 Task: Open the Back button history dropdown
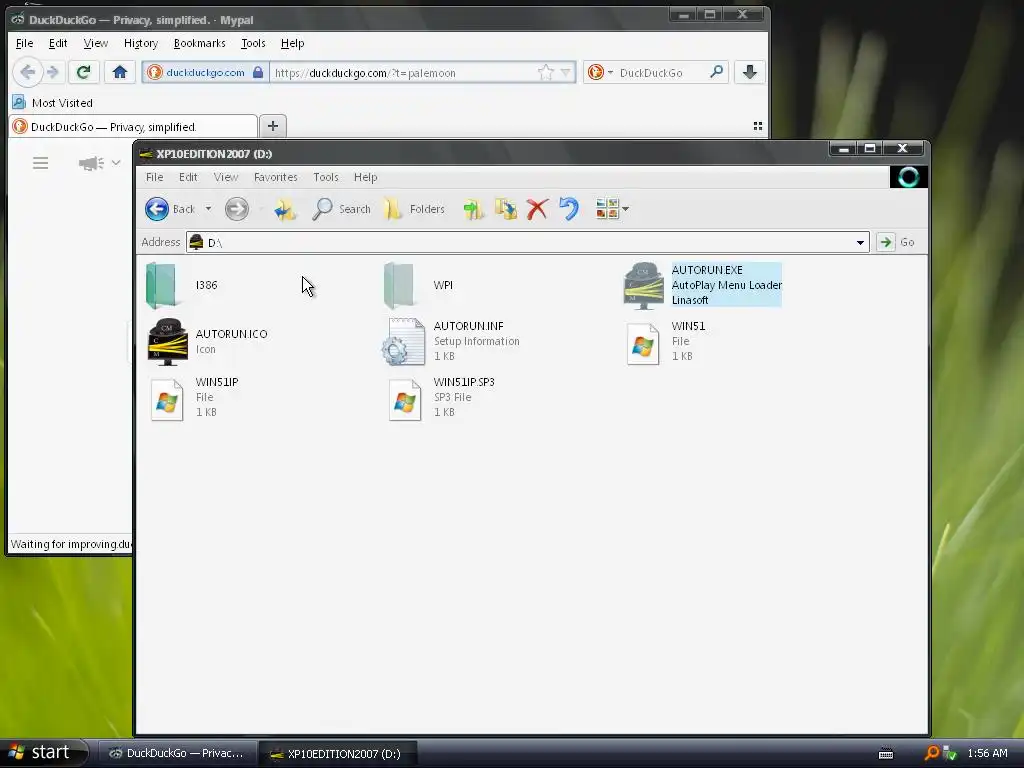click(x=208, y=209)
